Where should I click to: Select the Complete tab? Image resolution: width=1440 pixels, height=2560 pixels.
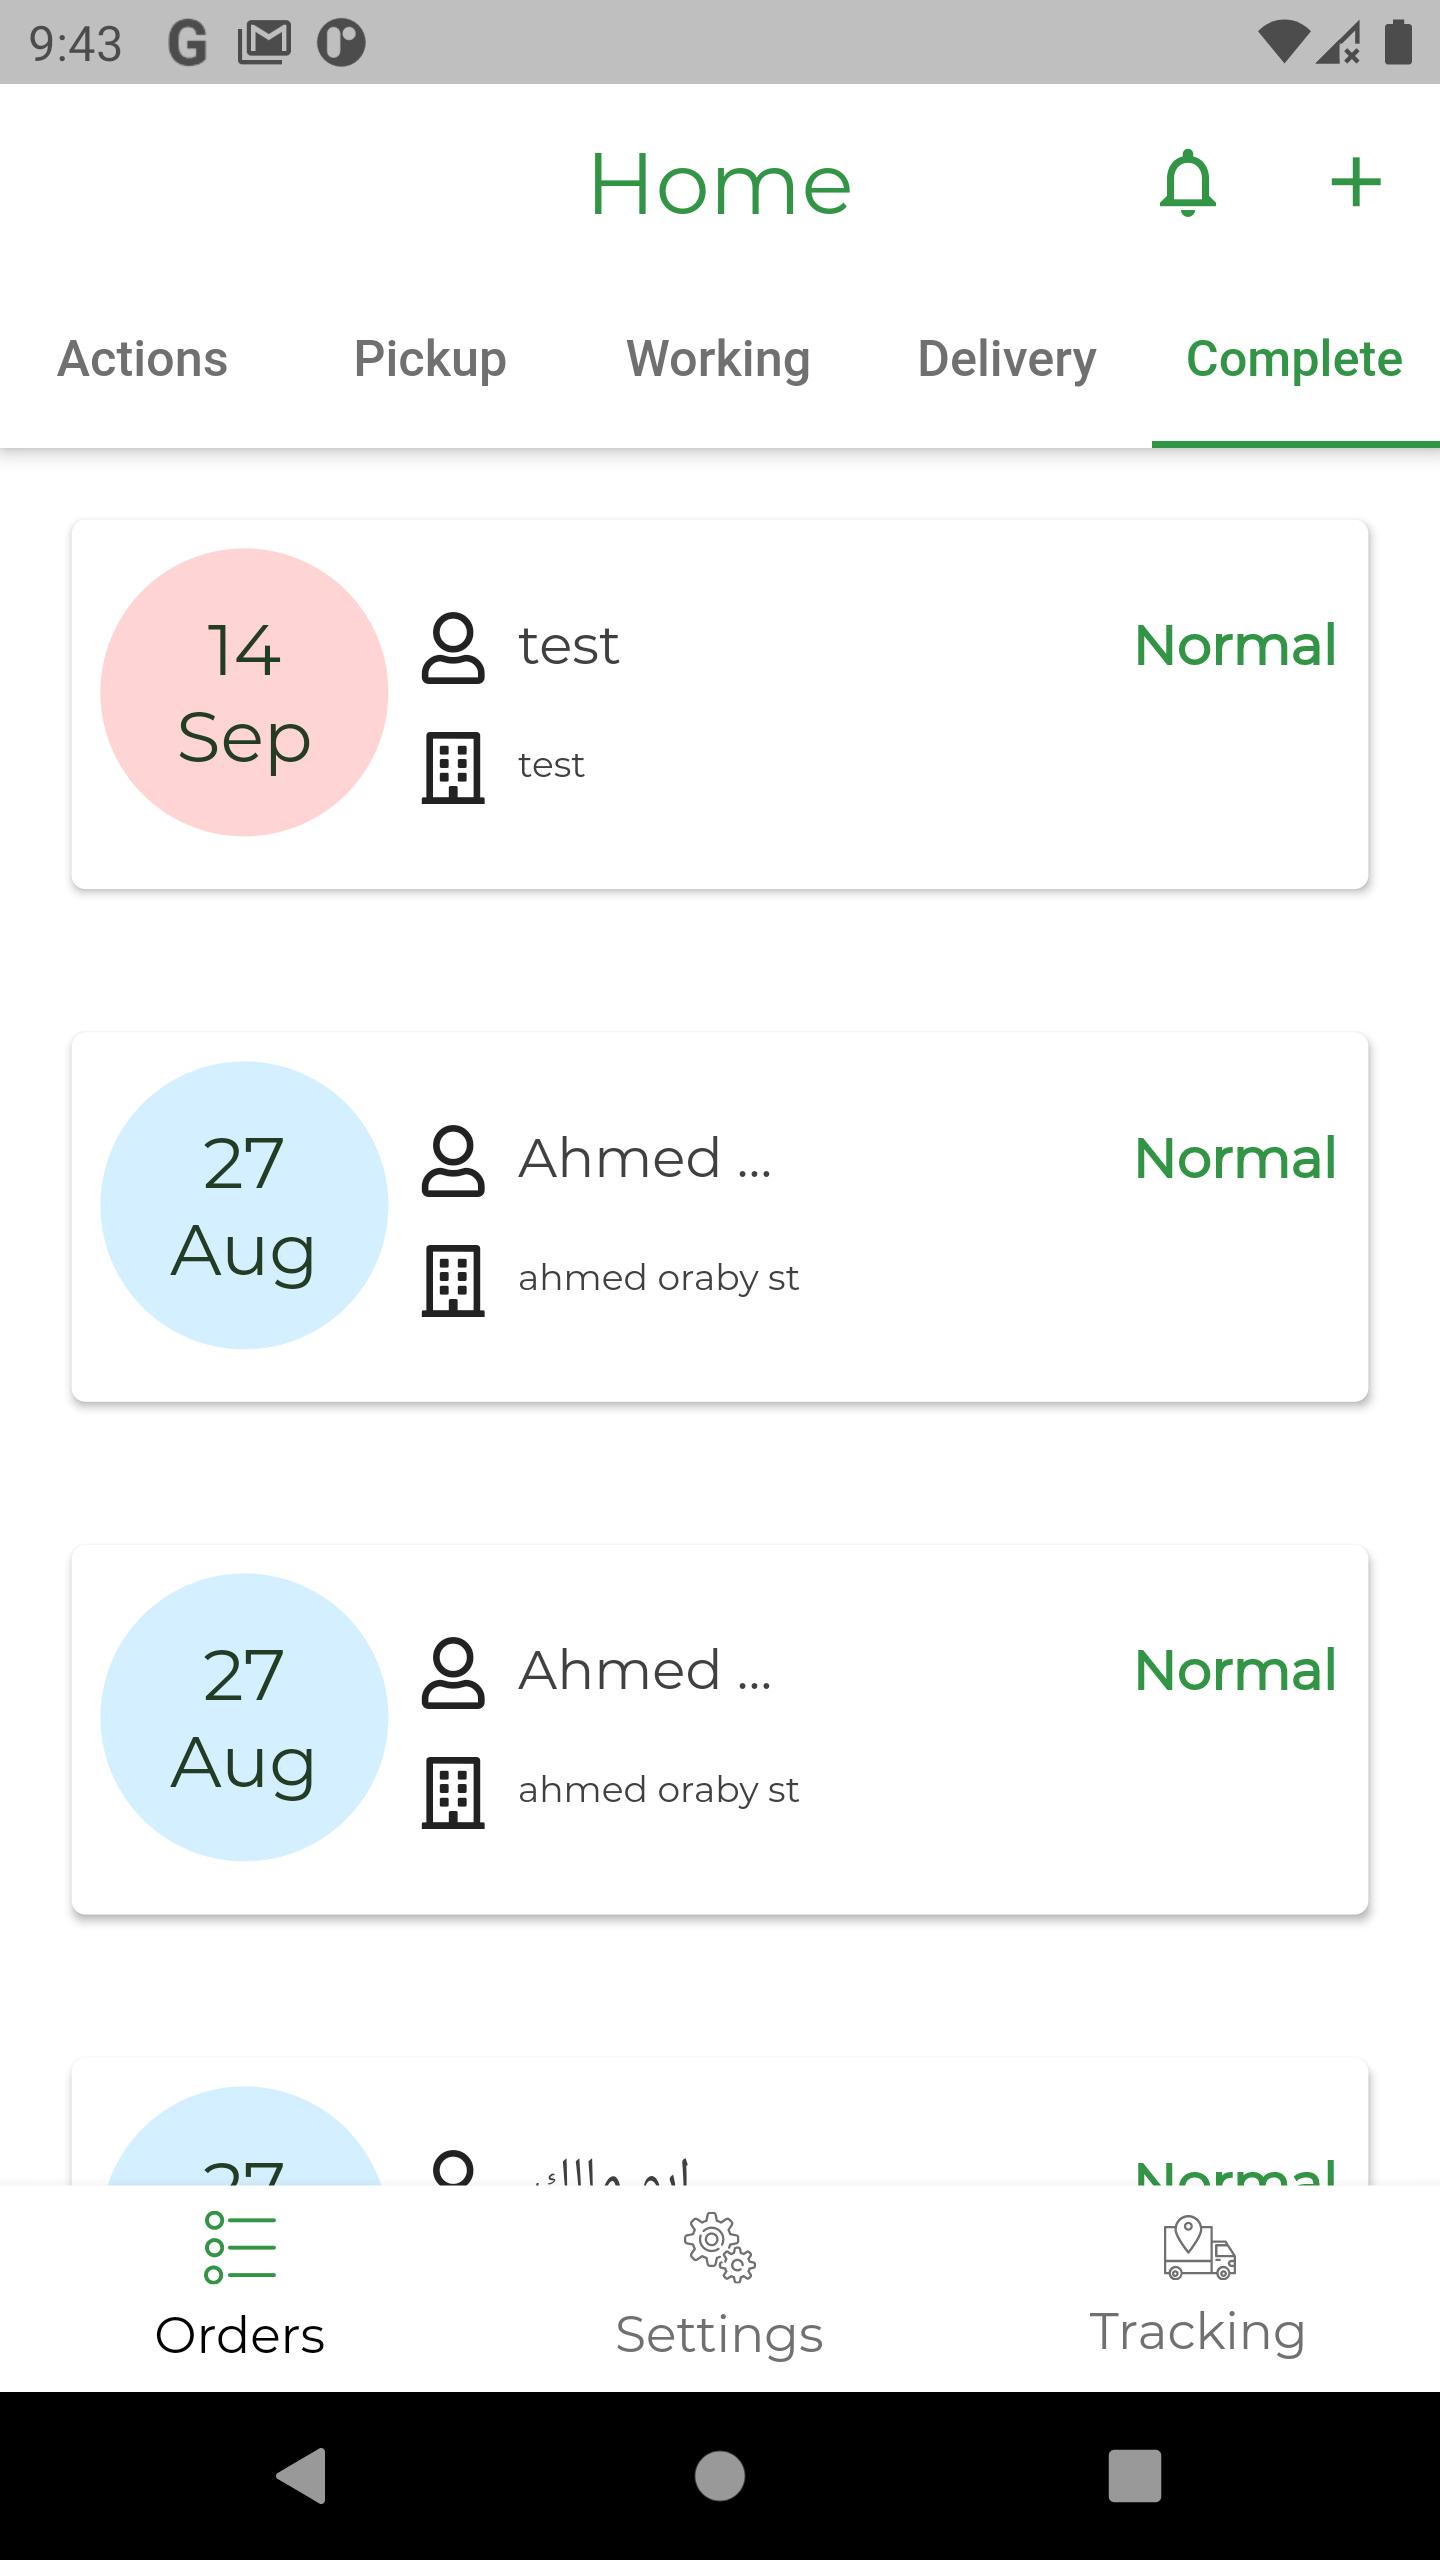click(x=1295, y=359)
